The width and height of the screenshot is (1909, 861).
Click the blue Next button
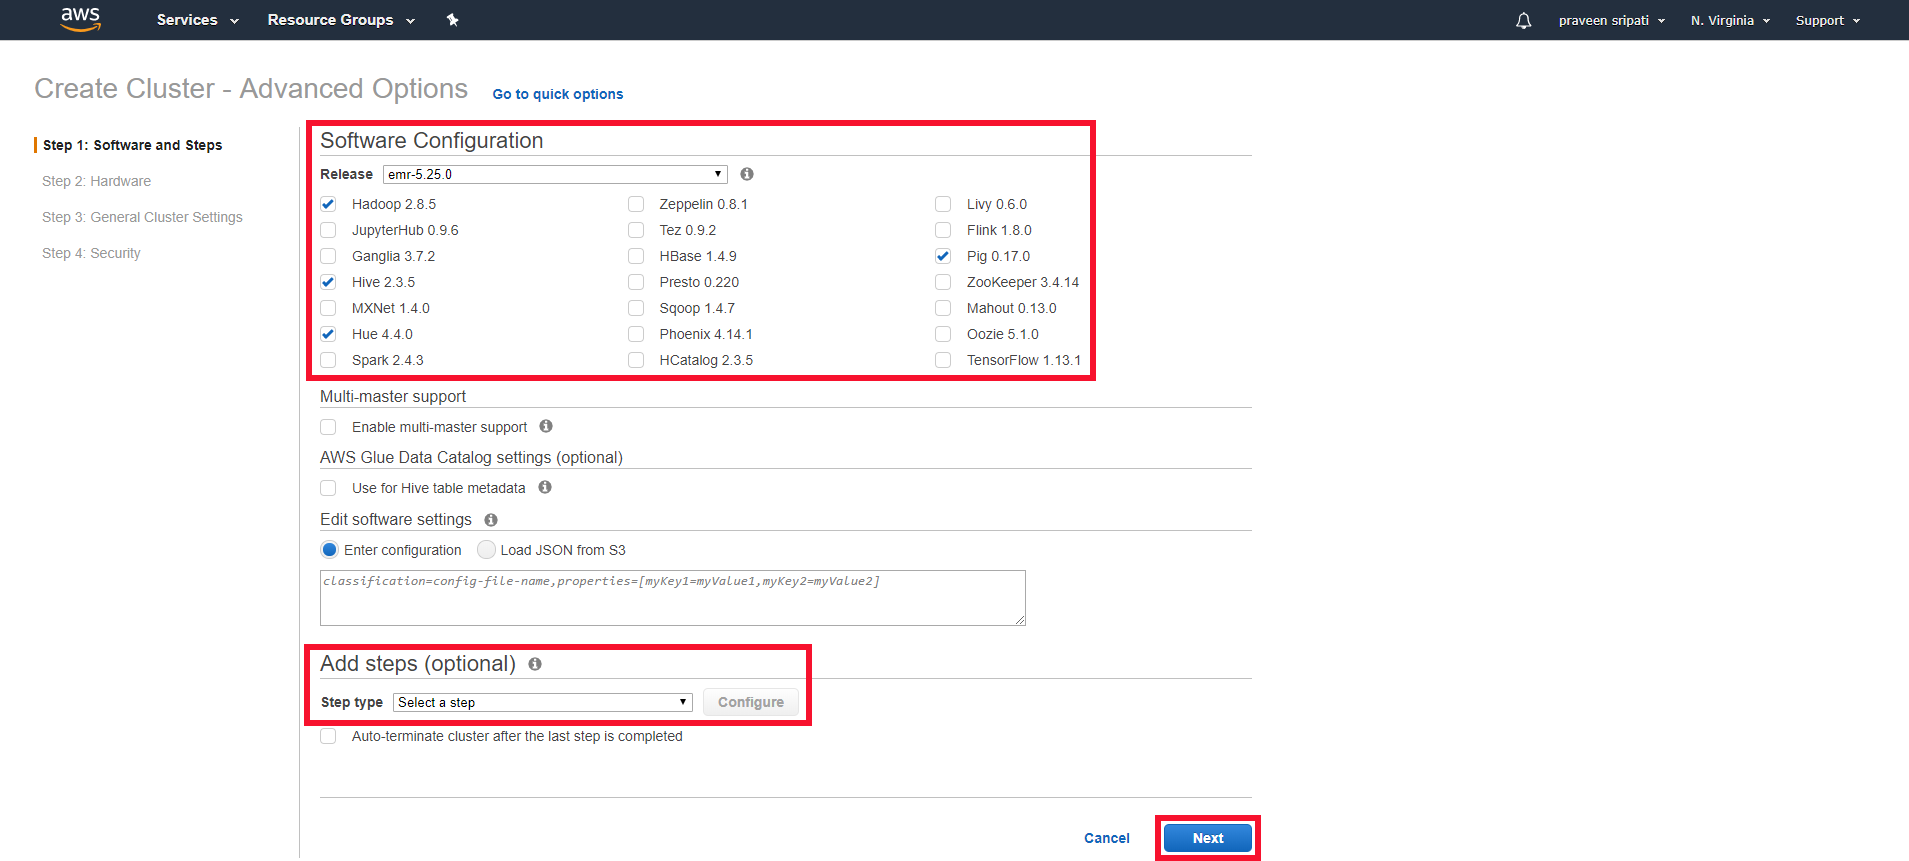click(1208, 838)
